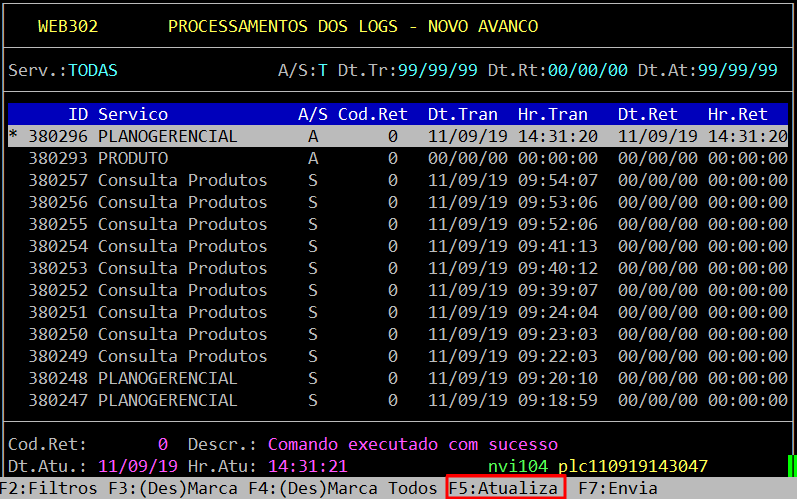Click the green cursor block at right edge

(791, 466)
